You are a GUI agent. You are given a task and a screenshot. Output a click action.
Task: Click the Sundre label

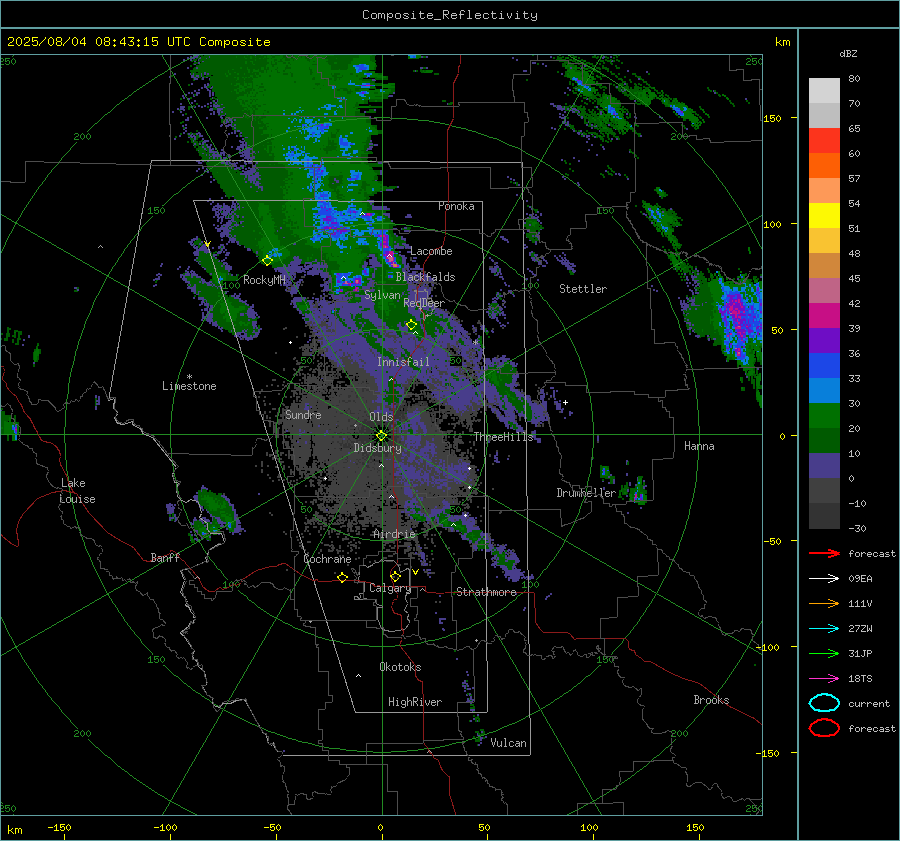pyautogui.click(x=303, y=414)
